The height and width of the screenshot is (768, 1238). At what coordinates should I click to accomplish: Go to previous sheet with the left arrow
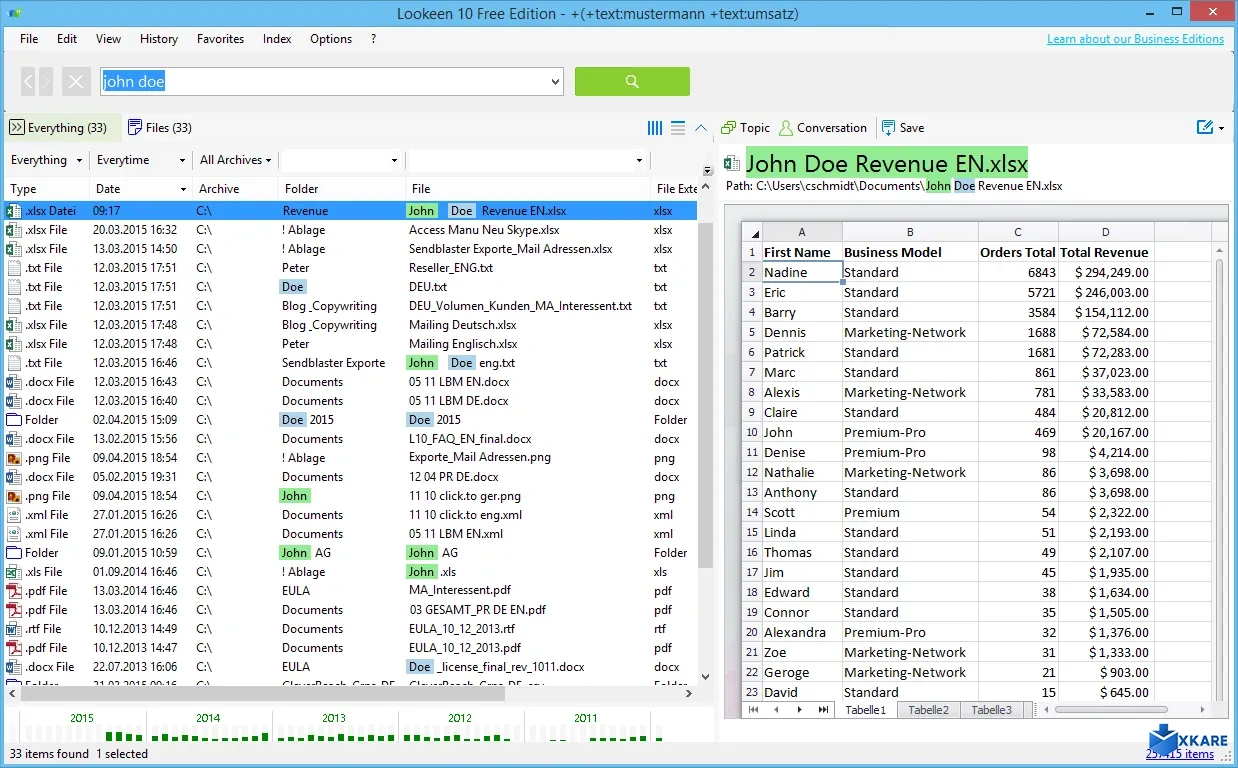point(775,710)
